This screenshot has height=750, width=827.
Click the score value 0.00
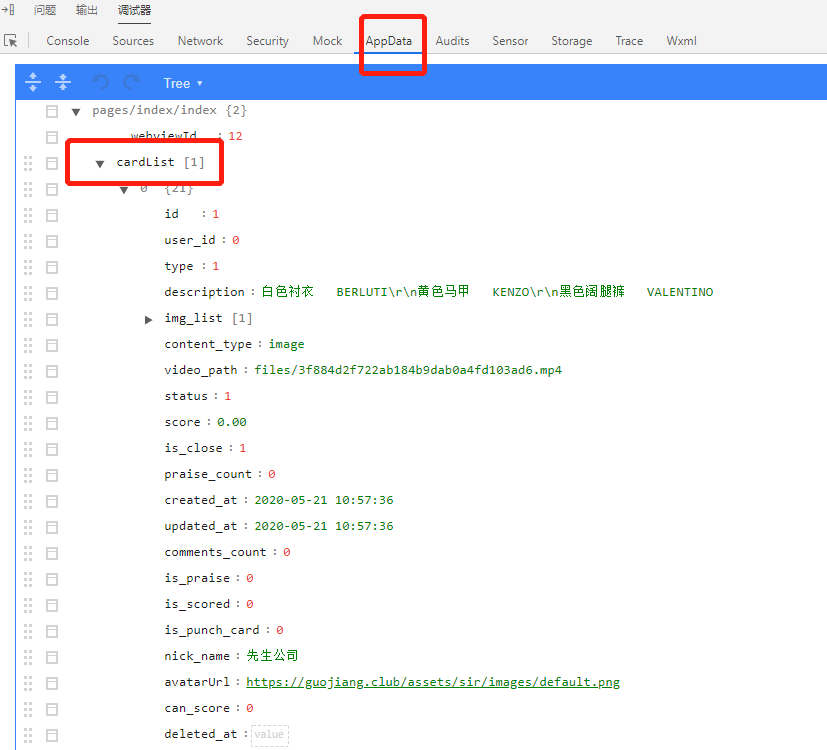pos(232,422)
